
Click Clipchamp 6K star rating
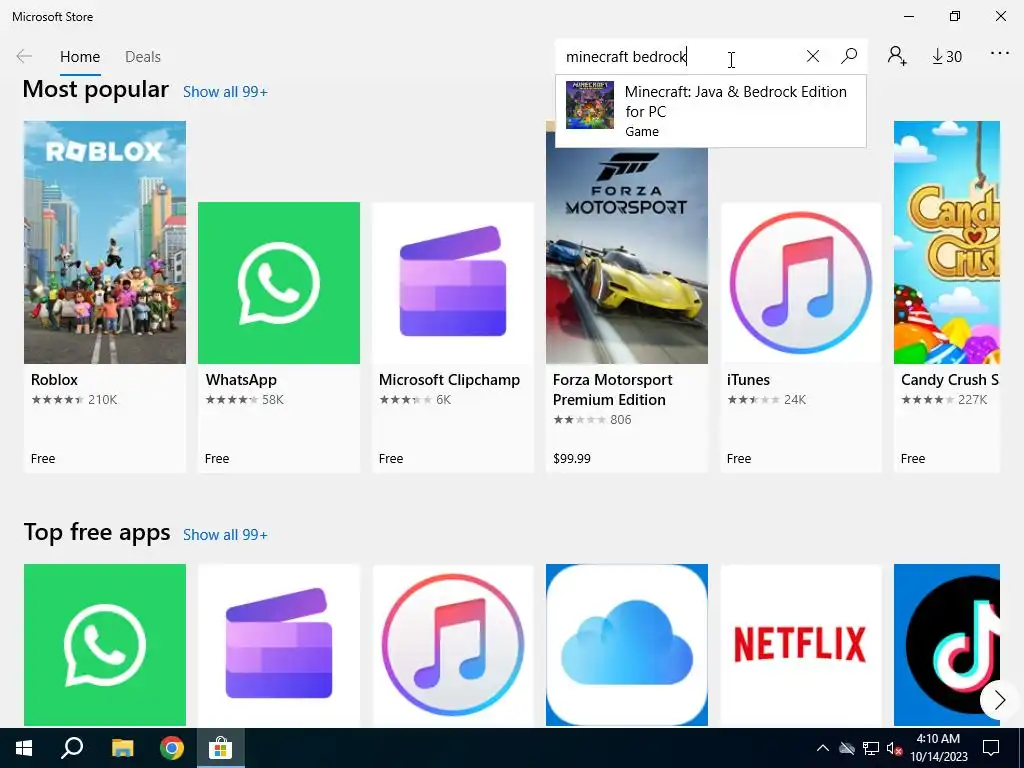tap(415, 400)
